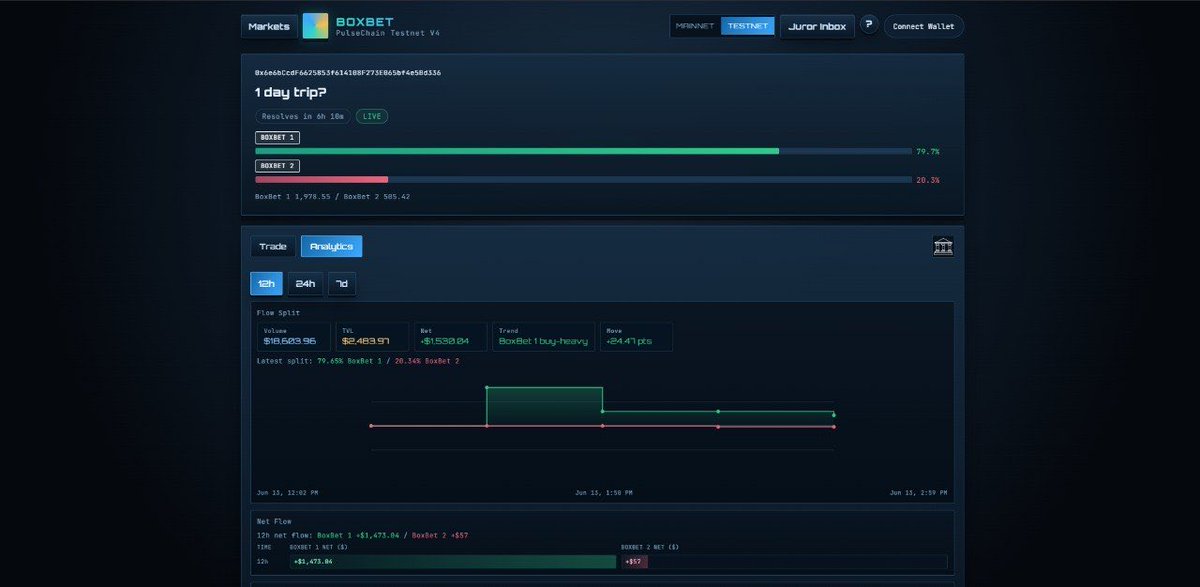
Task: Choose the 24h time range
Action: (305, 284)
